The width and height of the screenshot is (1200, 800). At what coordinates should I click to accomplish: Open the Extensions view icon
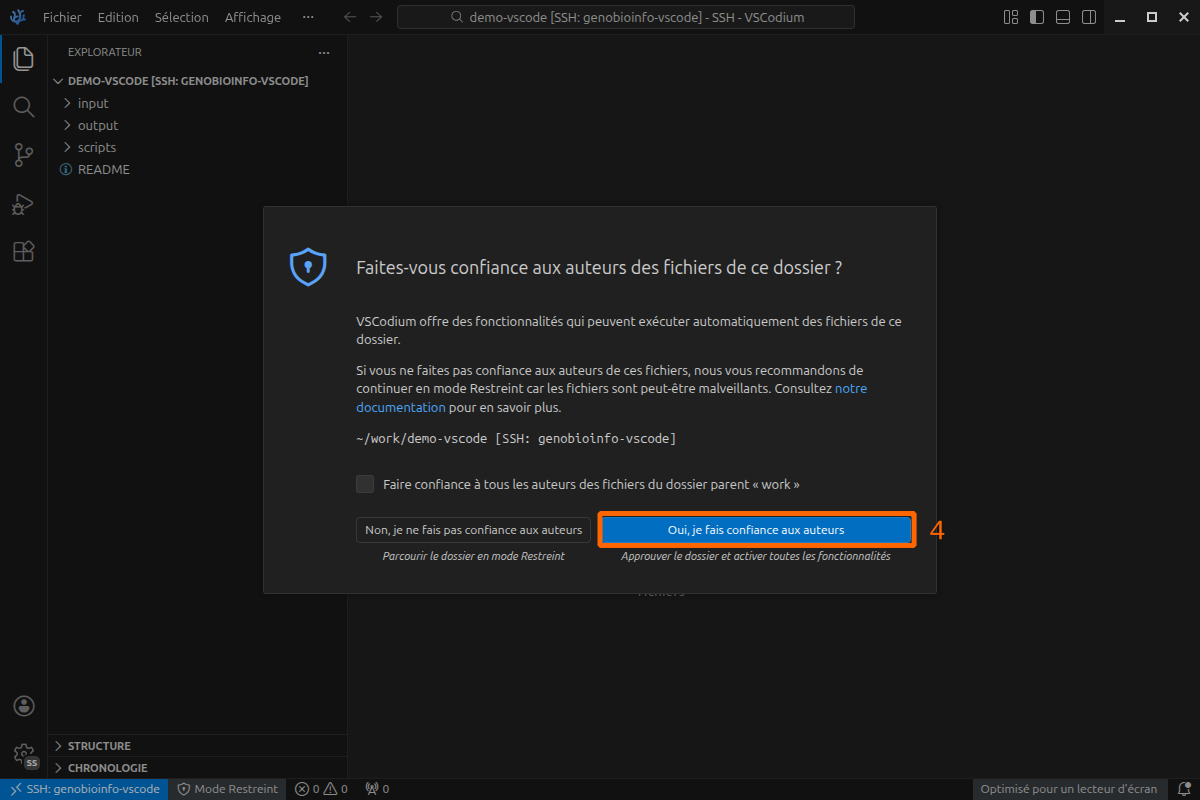click(x=23, y=252)
